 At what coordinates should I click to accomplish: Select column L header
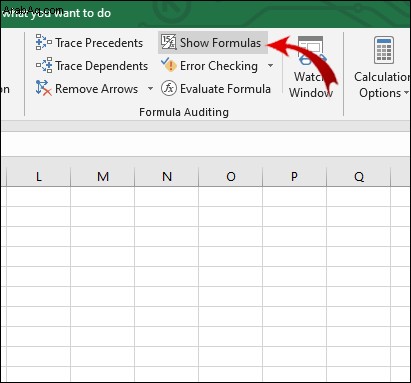38,176
